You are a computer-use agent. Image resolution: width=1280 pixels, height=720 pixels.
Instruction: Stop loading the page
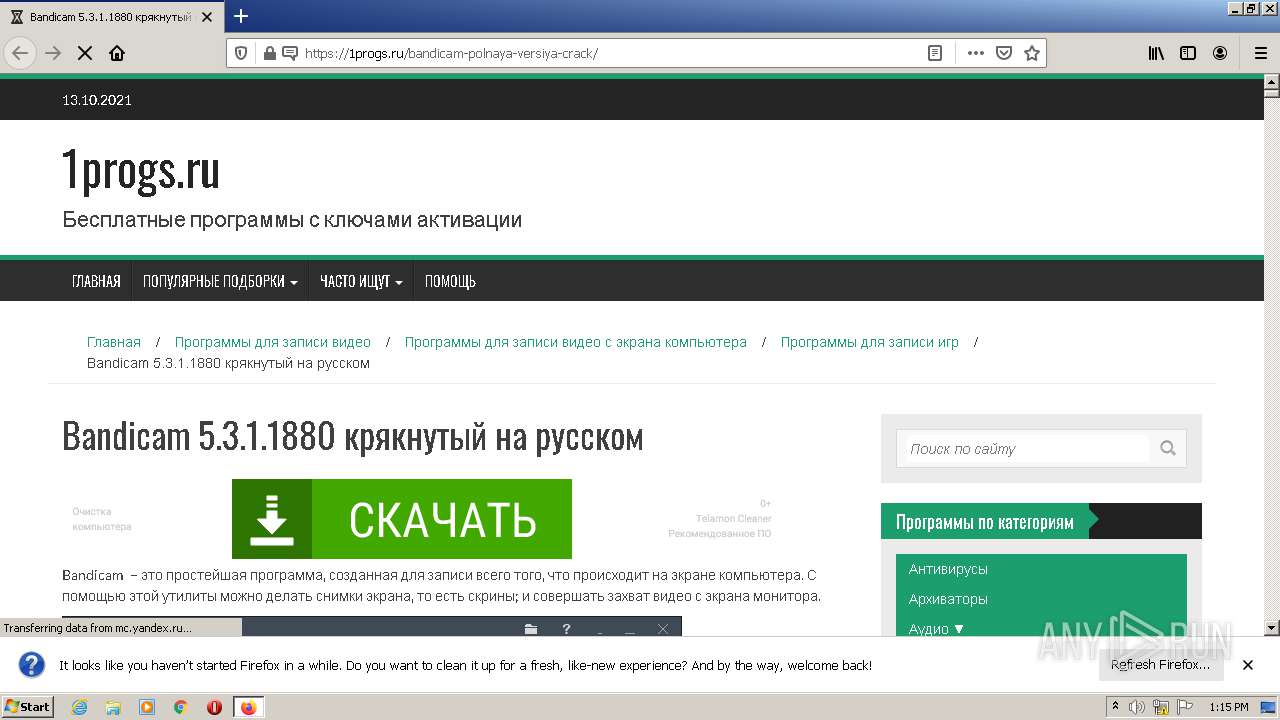pos(85,53)
